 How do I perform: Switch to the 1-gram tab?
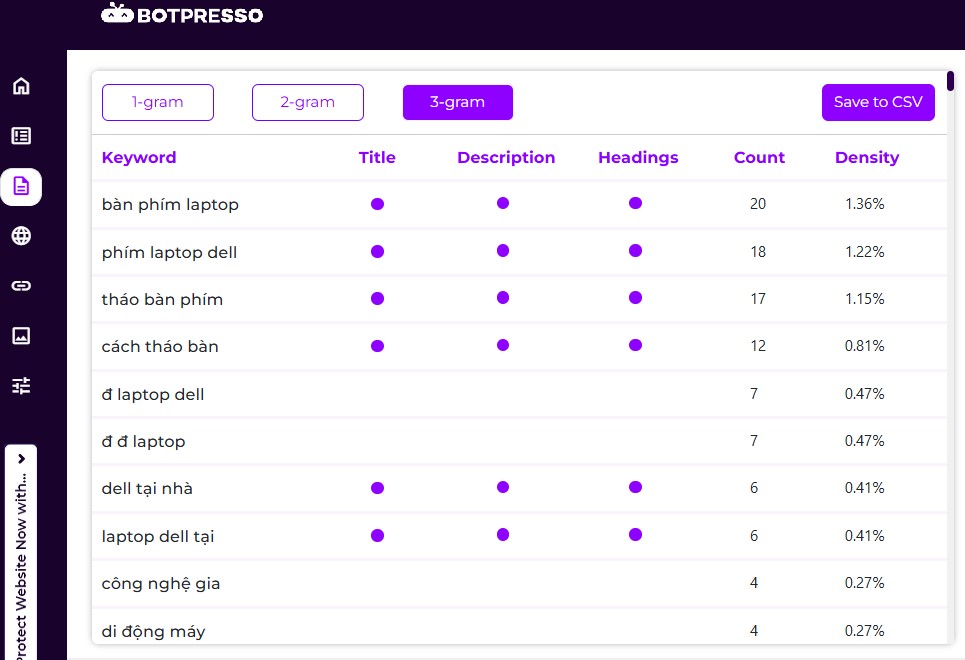158,102
